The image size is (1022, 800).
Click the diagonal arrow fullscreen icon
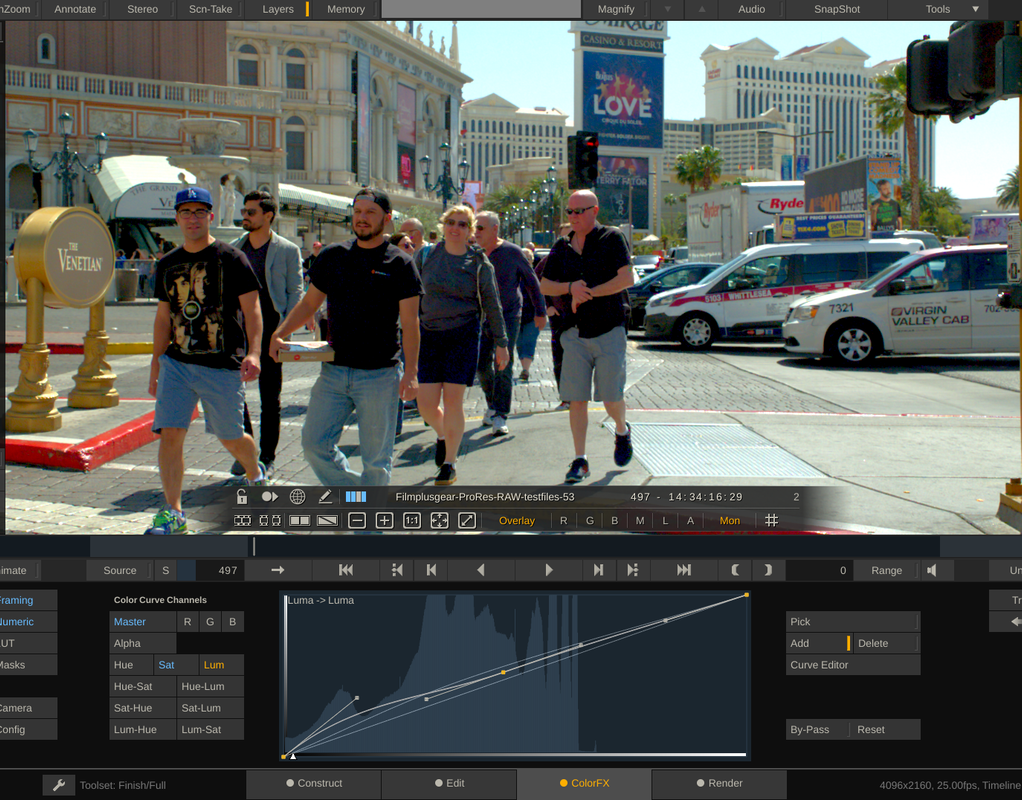[x=467, y=520]
